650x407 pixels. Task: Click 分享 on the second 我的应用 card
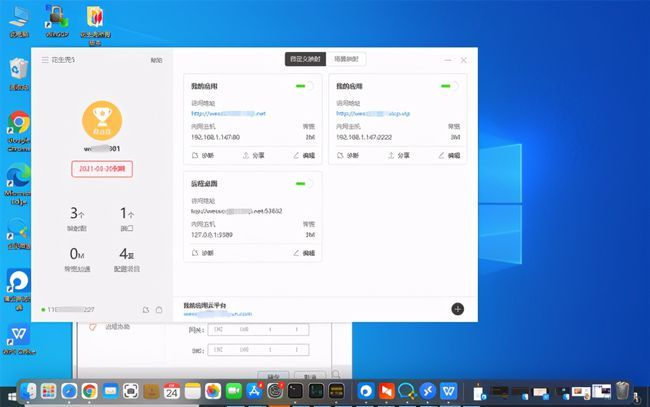pos(398,155)
